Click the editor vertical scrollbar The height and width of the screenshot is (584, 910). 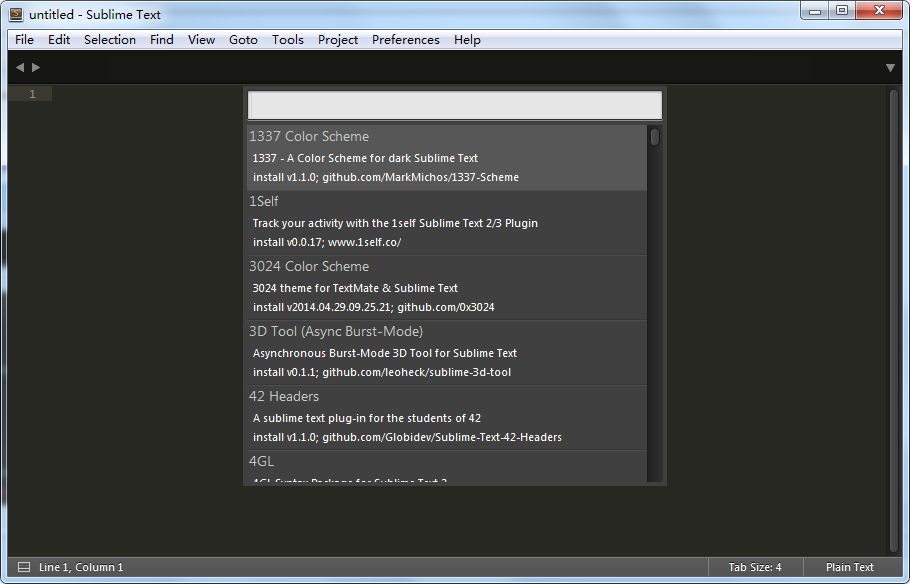click(894, 320)
